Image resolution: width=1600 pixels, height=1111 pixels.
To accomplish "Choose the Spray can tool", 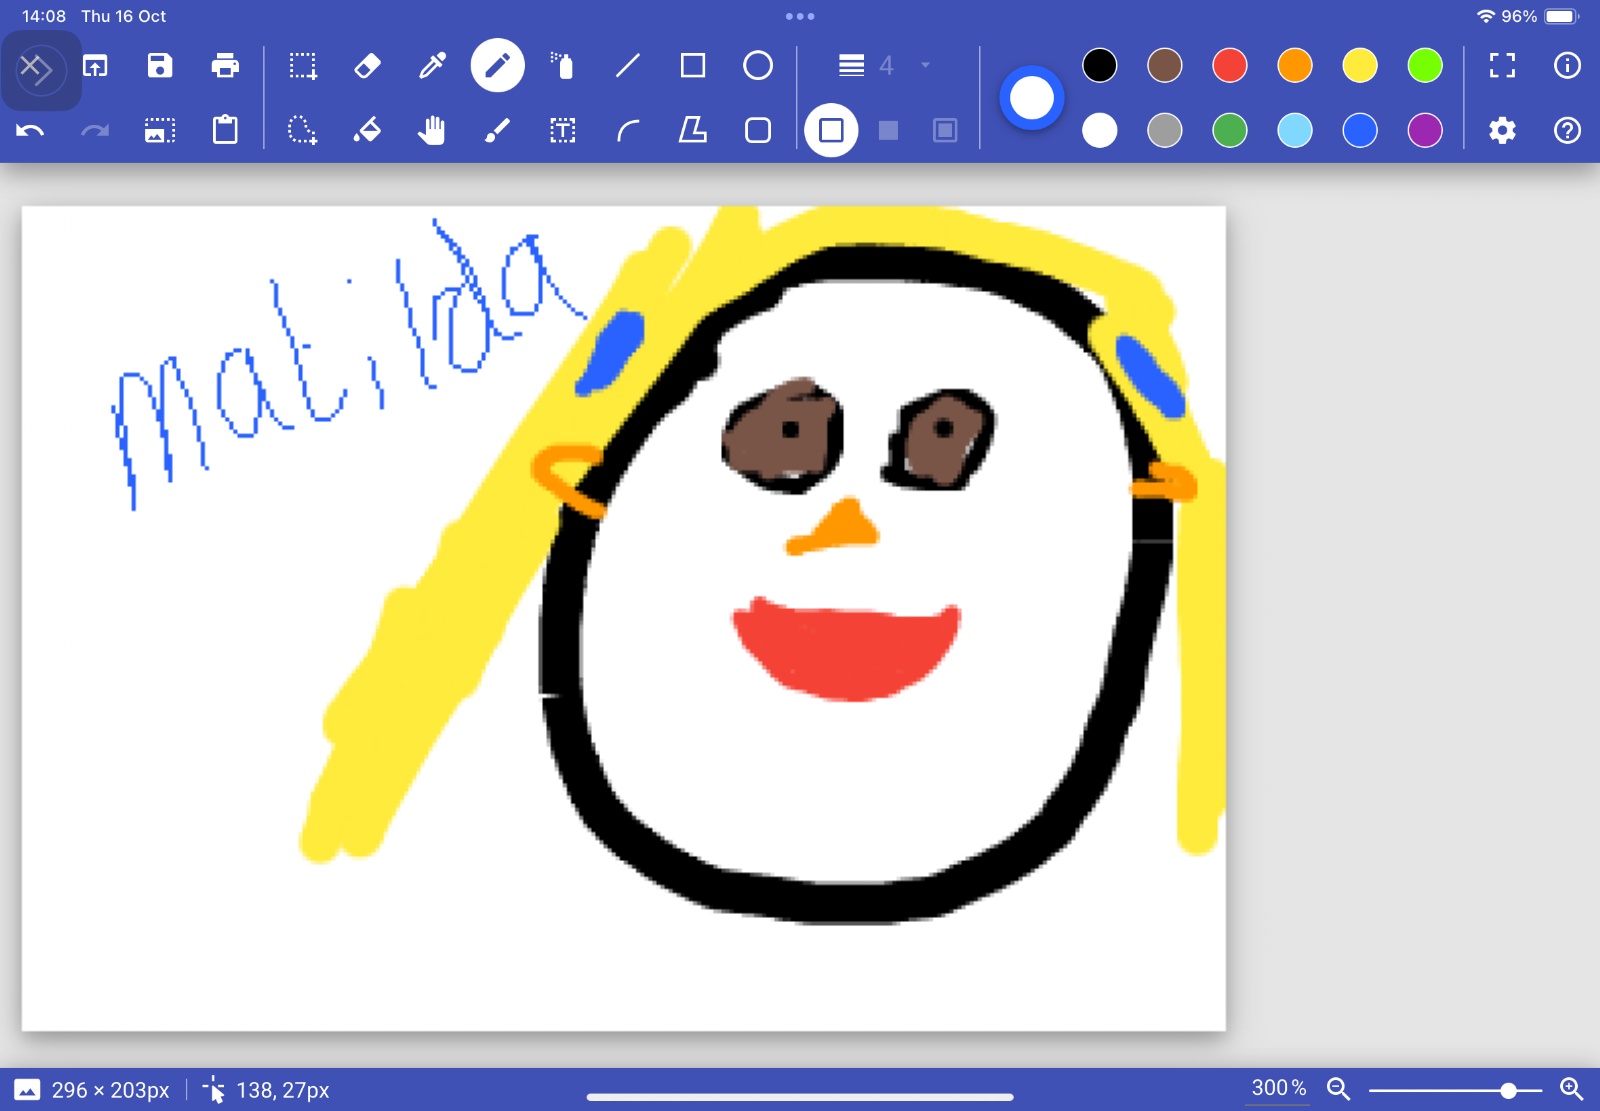I will point(563,66).
